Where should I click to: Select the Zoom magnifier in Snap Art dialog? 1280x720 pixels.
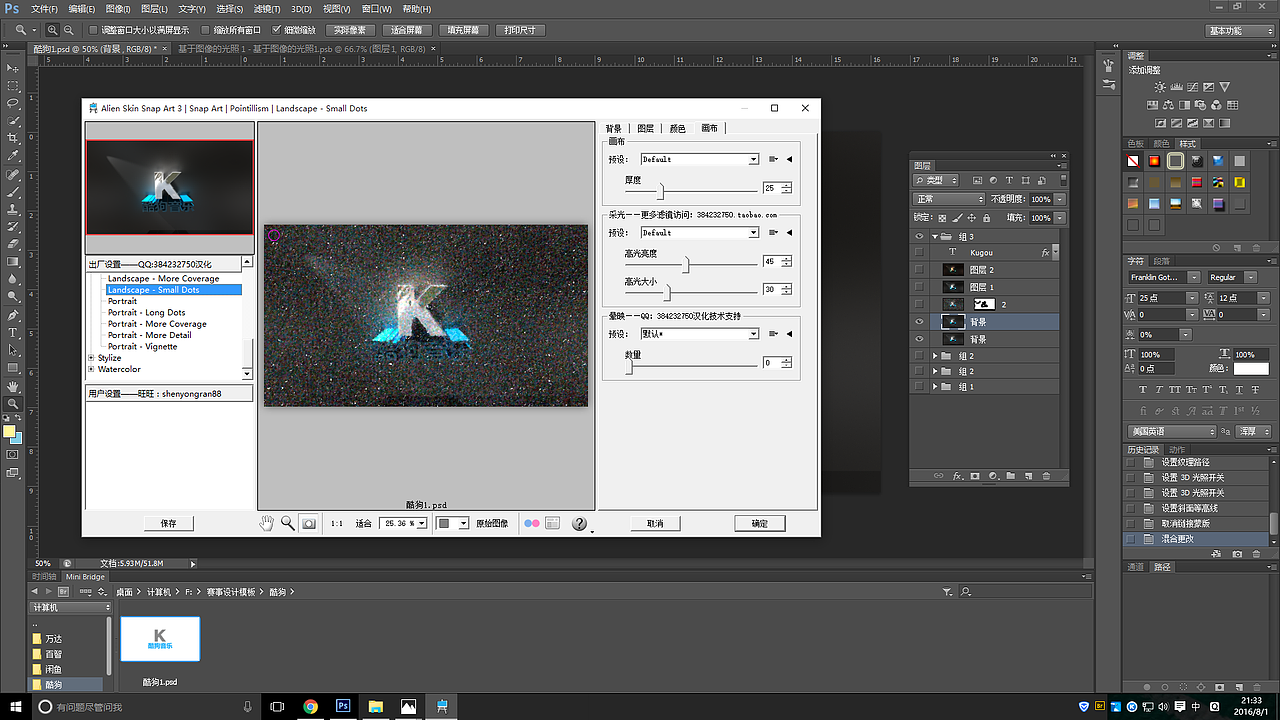pos(288,523)
